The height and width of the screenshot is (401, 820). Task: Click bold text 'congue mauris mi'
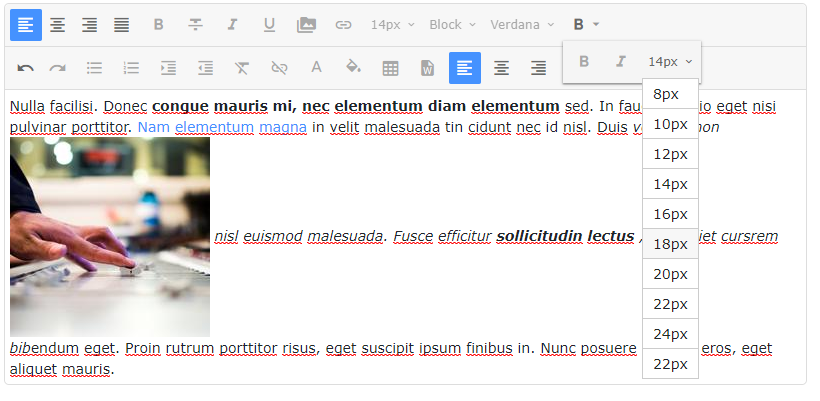click(x=220, y=106)
